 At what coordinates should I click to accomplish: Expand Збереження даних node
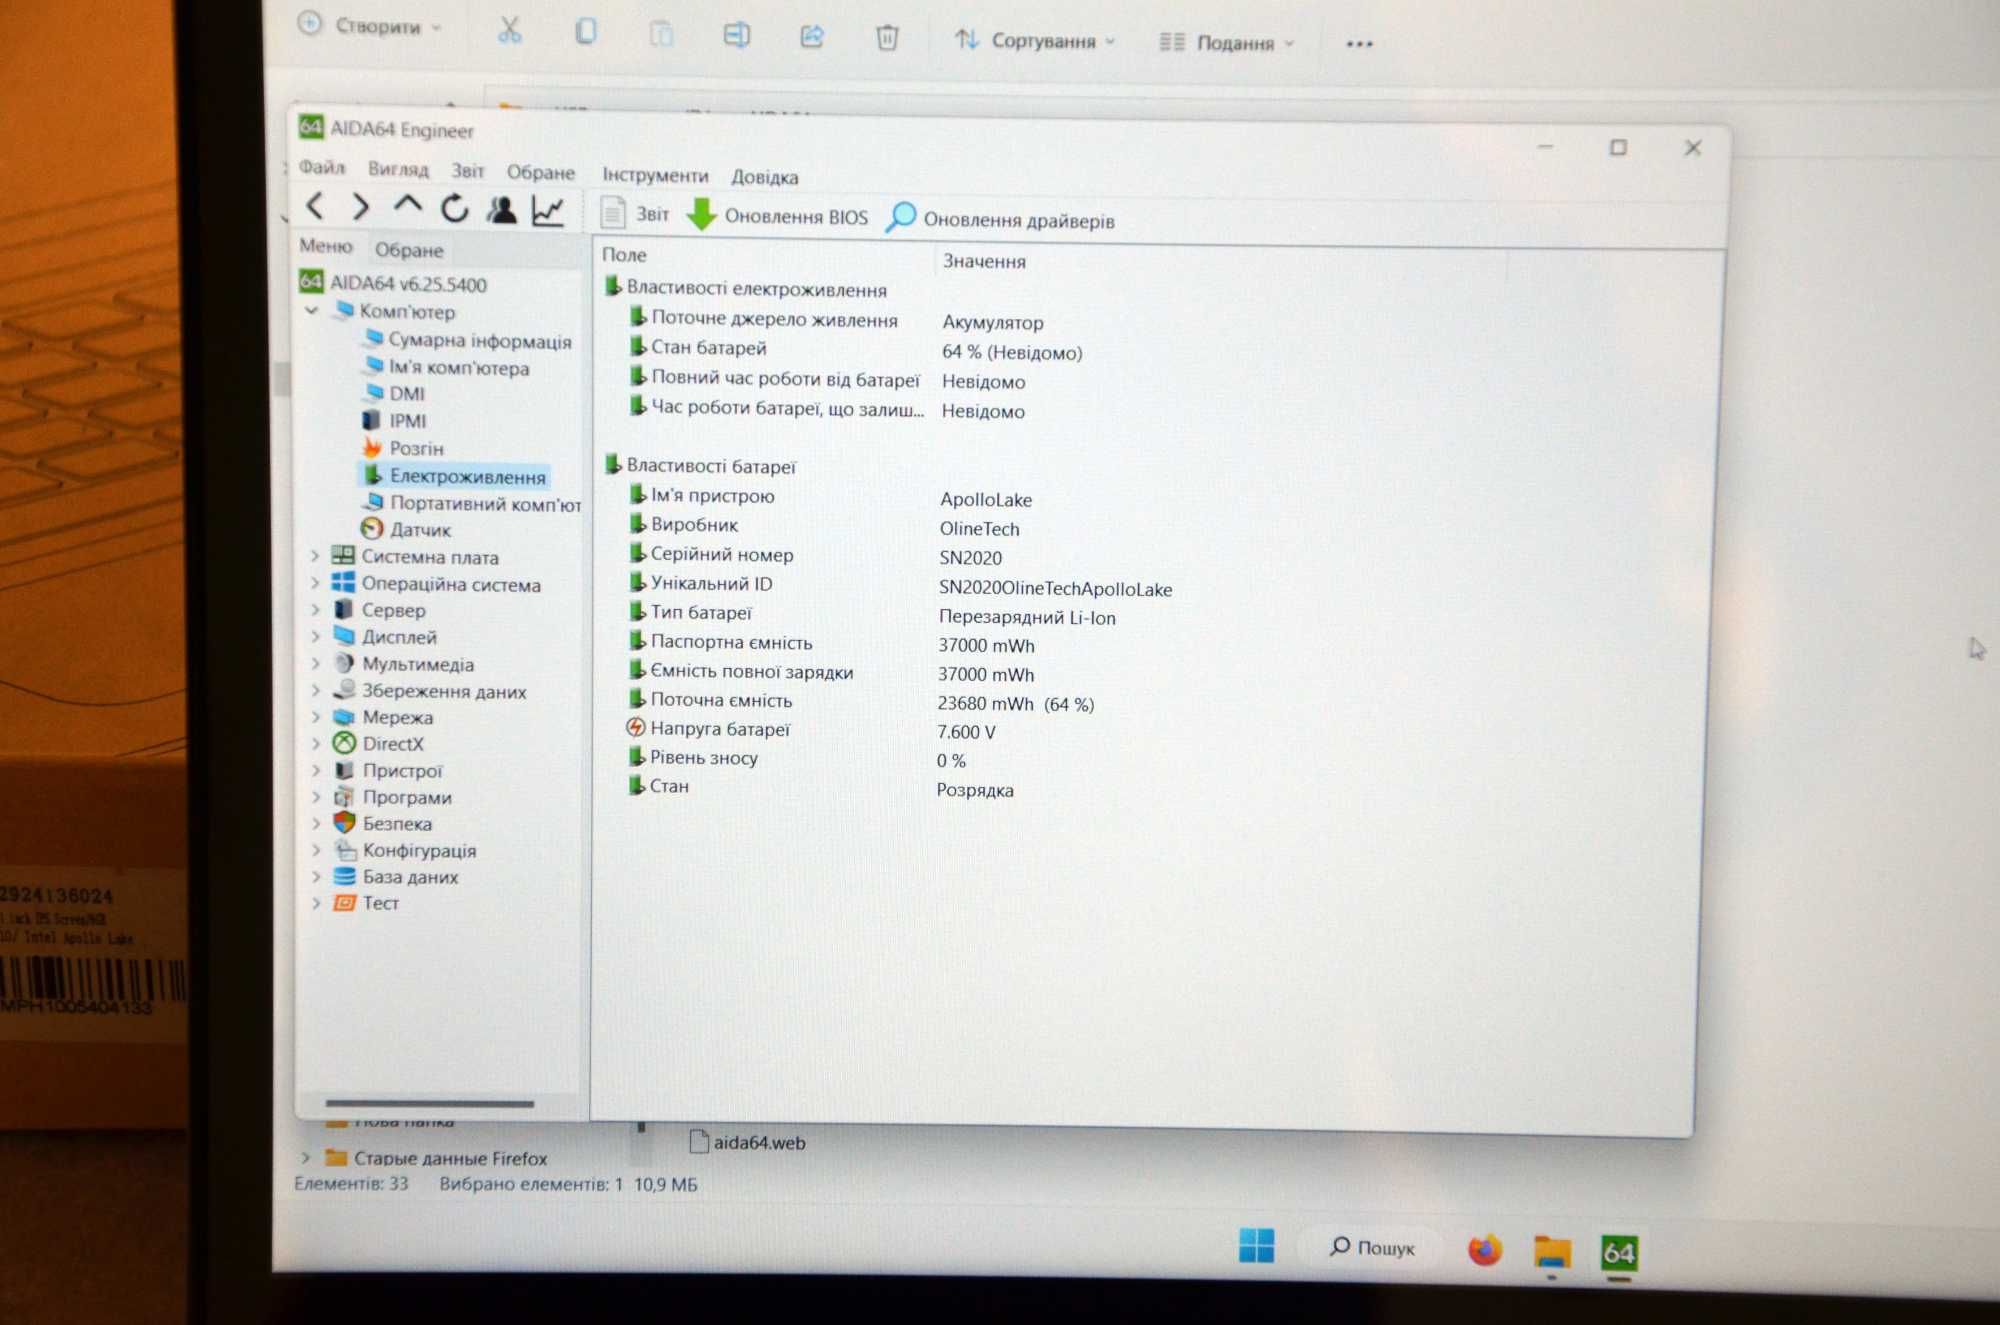coord(315,690)
